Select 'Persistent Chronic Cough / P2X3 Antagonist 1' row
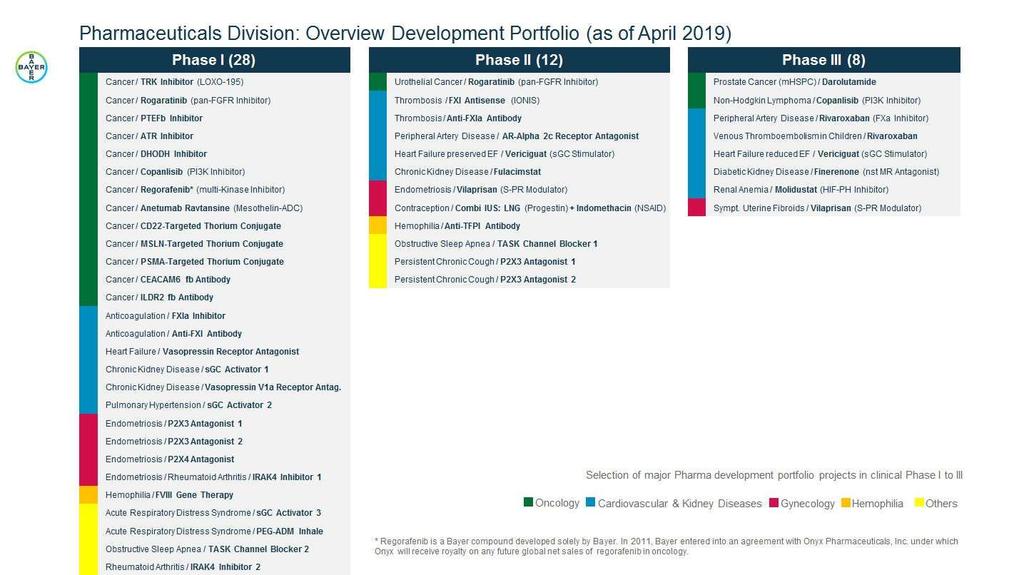Screen dimensions: 1024x575 coord(519,261)
